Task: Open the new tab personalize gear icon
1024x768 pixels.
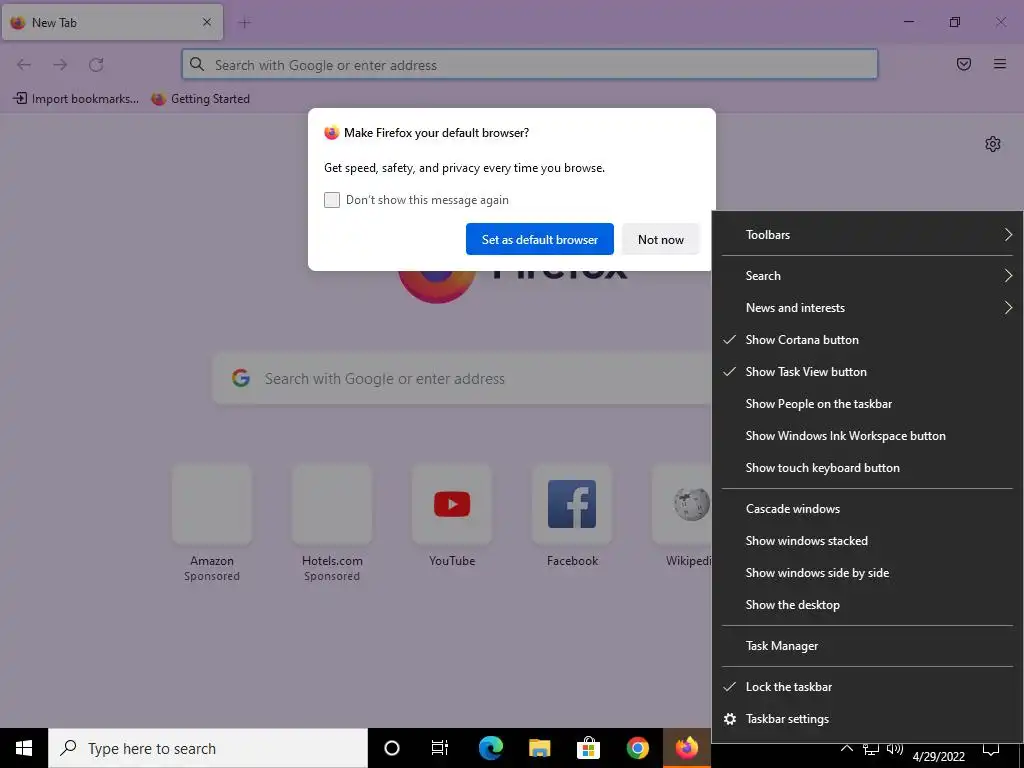Action: pos(993,144)
